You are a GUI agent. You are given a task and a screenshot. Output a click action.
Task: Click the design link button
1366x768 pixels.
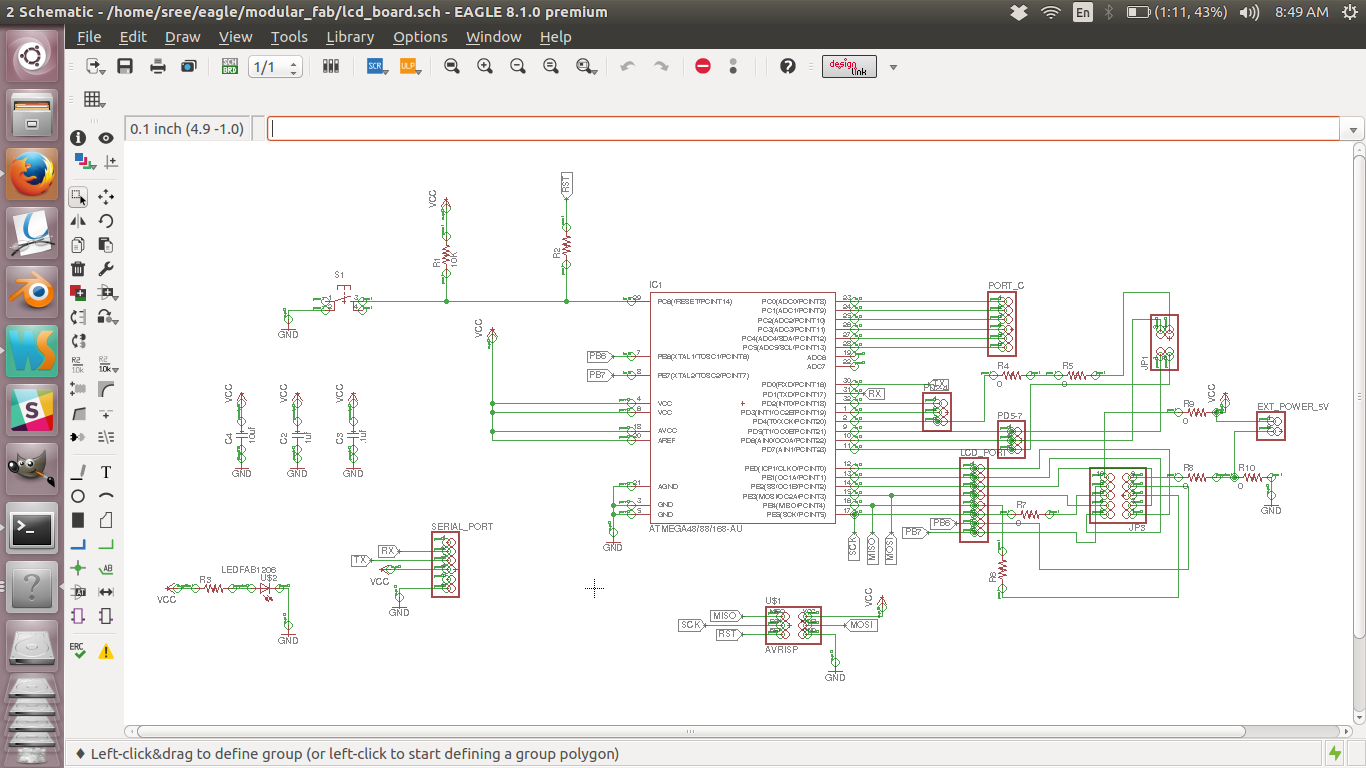tap(850, 67)
